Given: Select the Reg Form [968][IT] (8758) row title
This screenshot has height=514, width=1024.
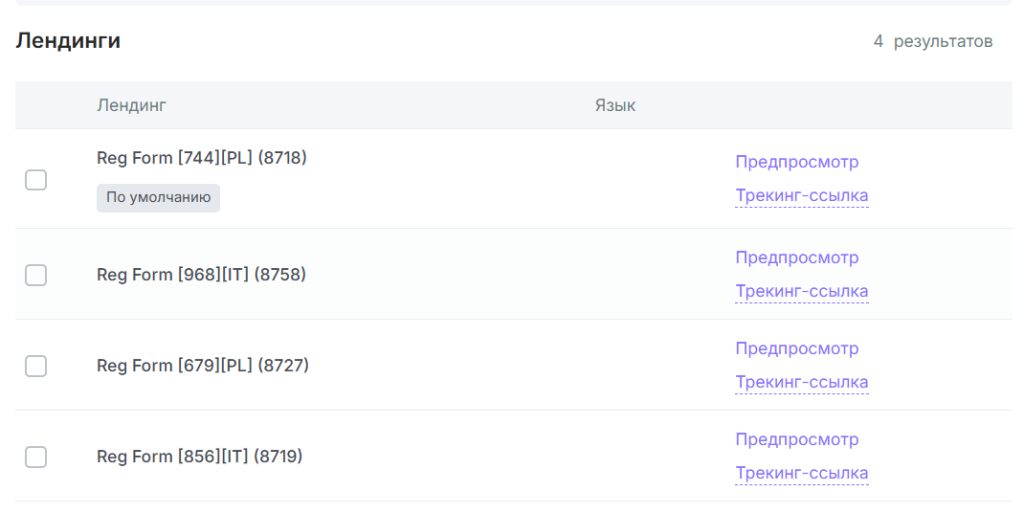Looking at the screenshot, I should [x=201, y=275].
